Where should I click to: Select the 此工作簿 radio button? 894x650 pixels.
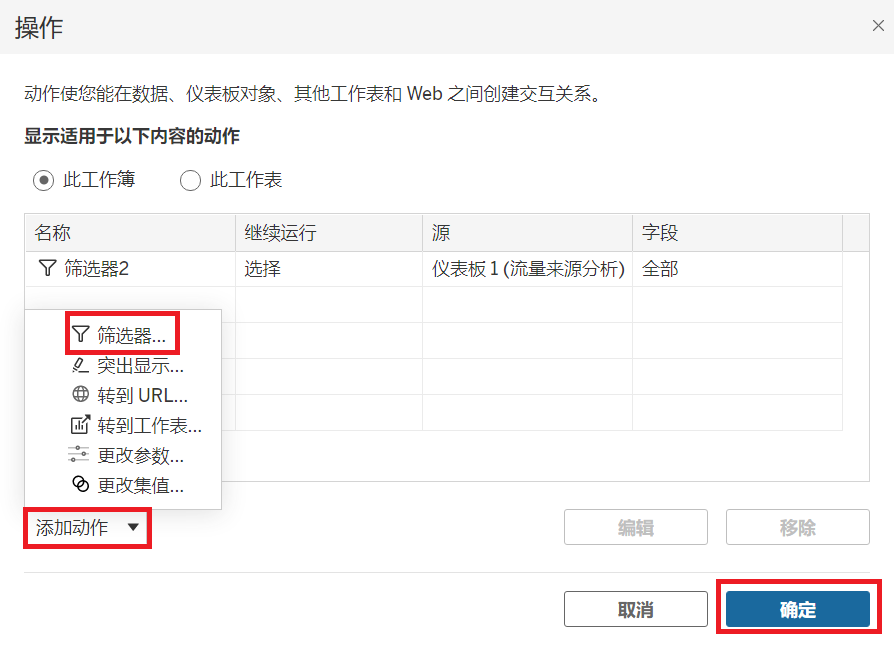tap(43, 180)
